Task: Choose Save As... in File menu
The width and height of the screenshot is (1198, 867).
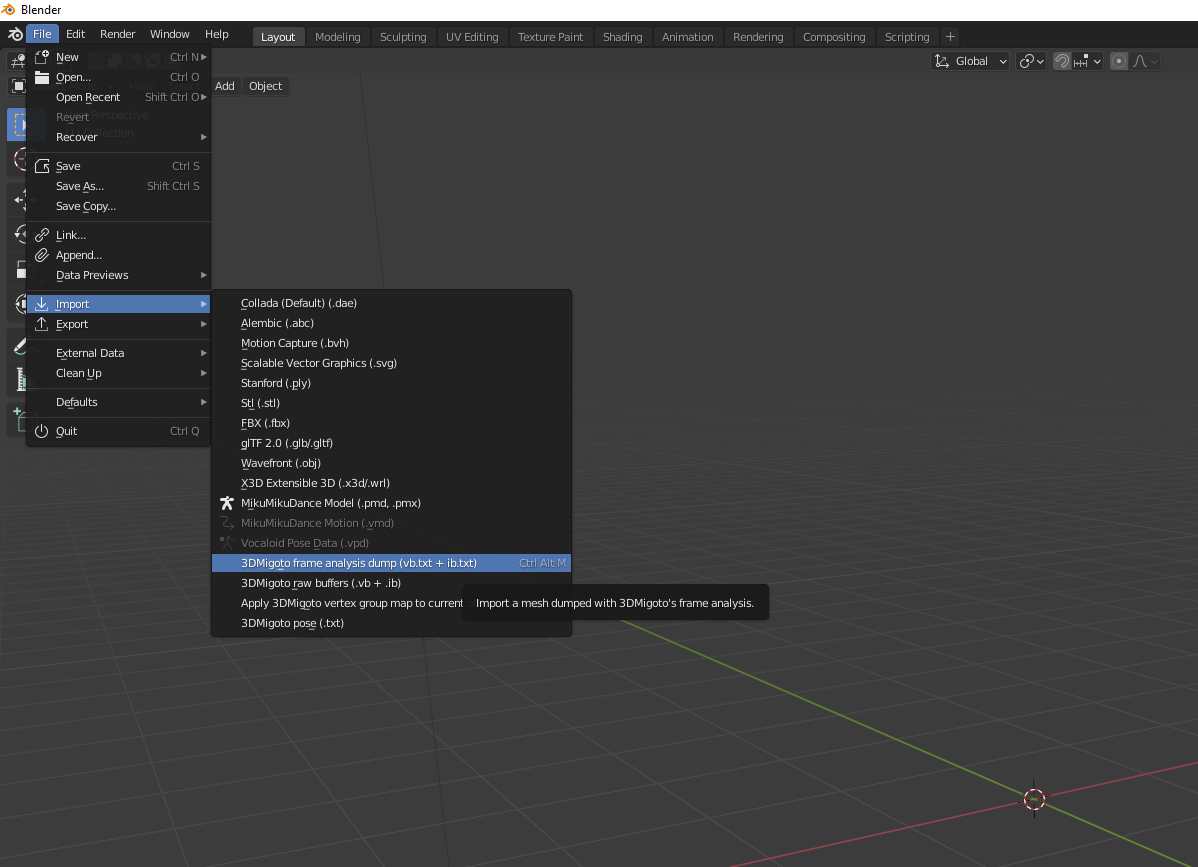Action: [x=118, y=186]
